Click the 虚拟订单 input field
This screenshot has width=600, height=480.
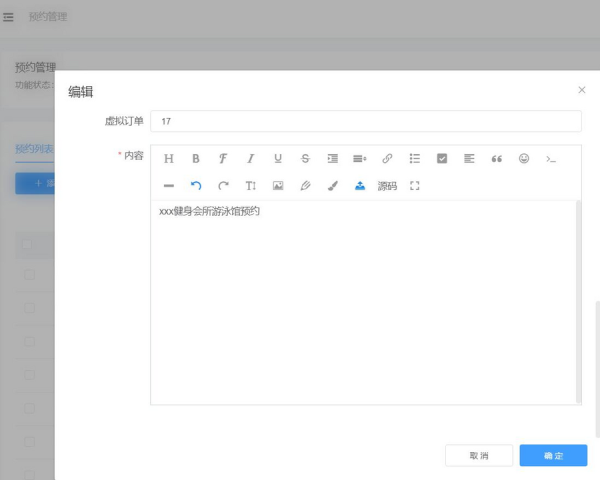366,121
